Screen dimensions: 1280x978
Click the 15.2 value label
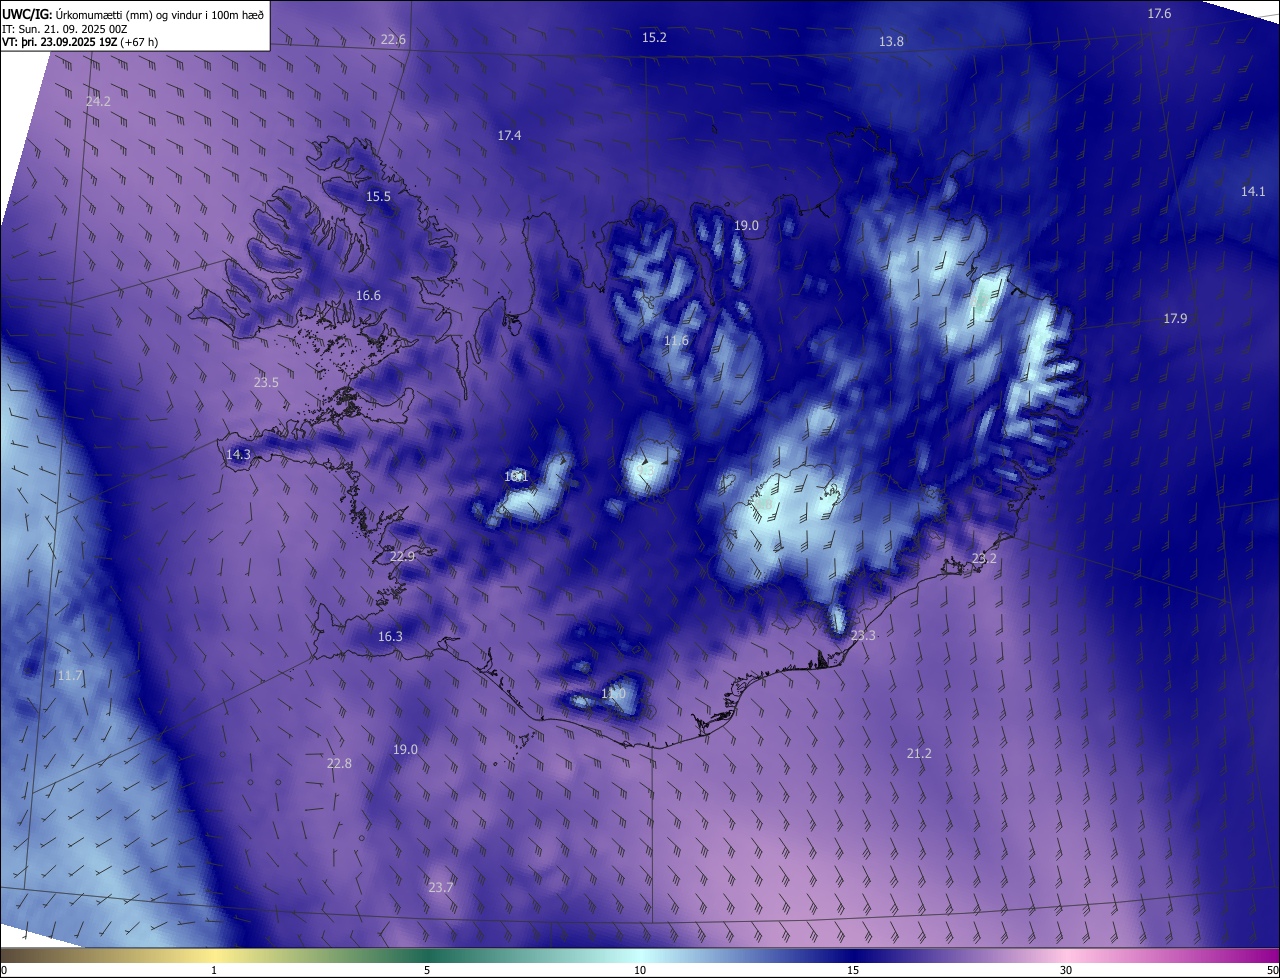point(654,37)
